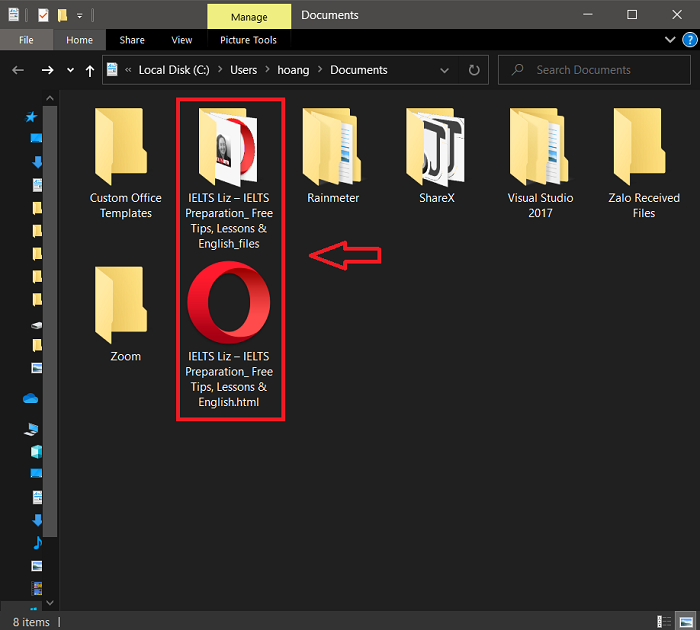
Task: Open the Music library icon in sidebar
Action: pyautogui.click(x=38, y=542)
